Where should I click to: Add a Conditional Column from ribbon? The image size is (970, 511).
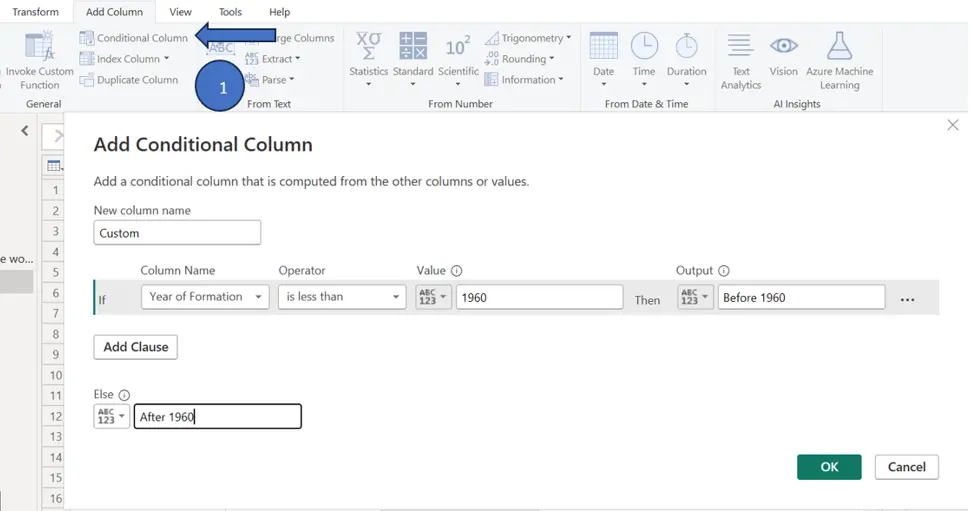click(134, 38)
